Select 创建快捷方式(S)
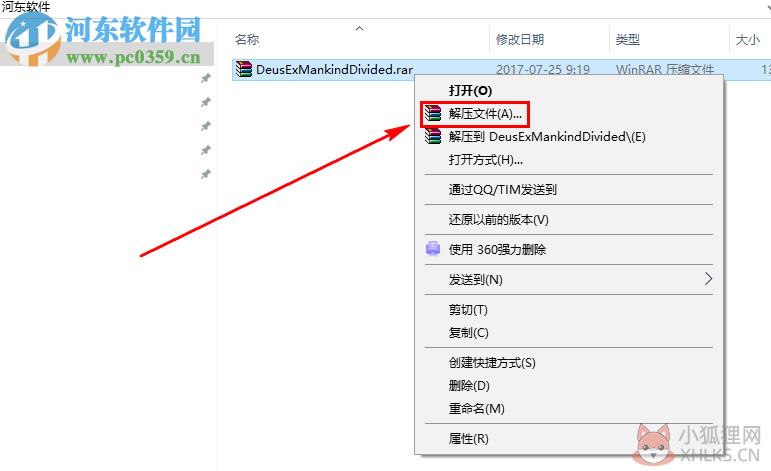 492,363
